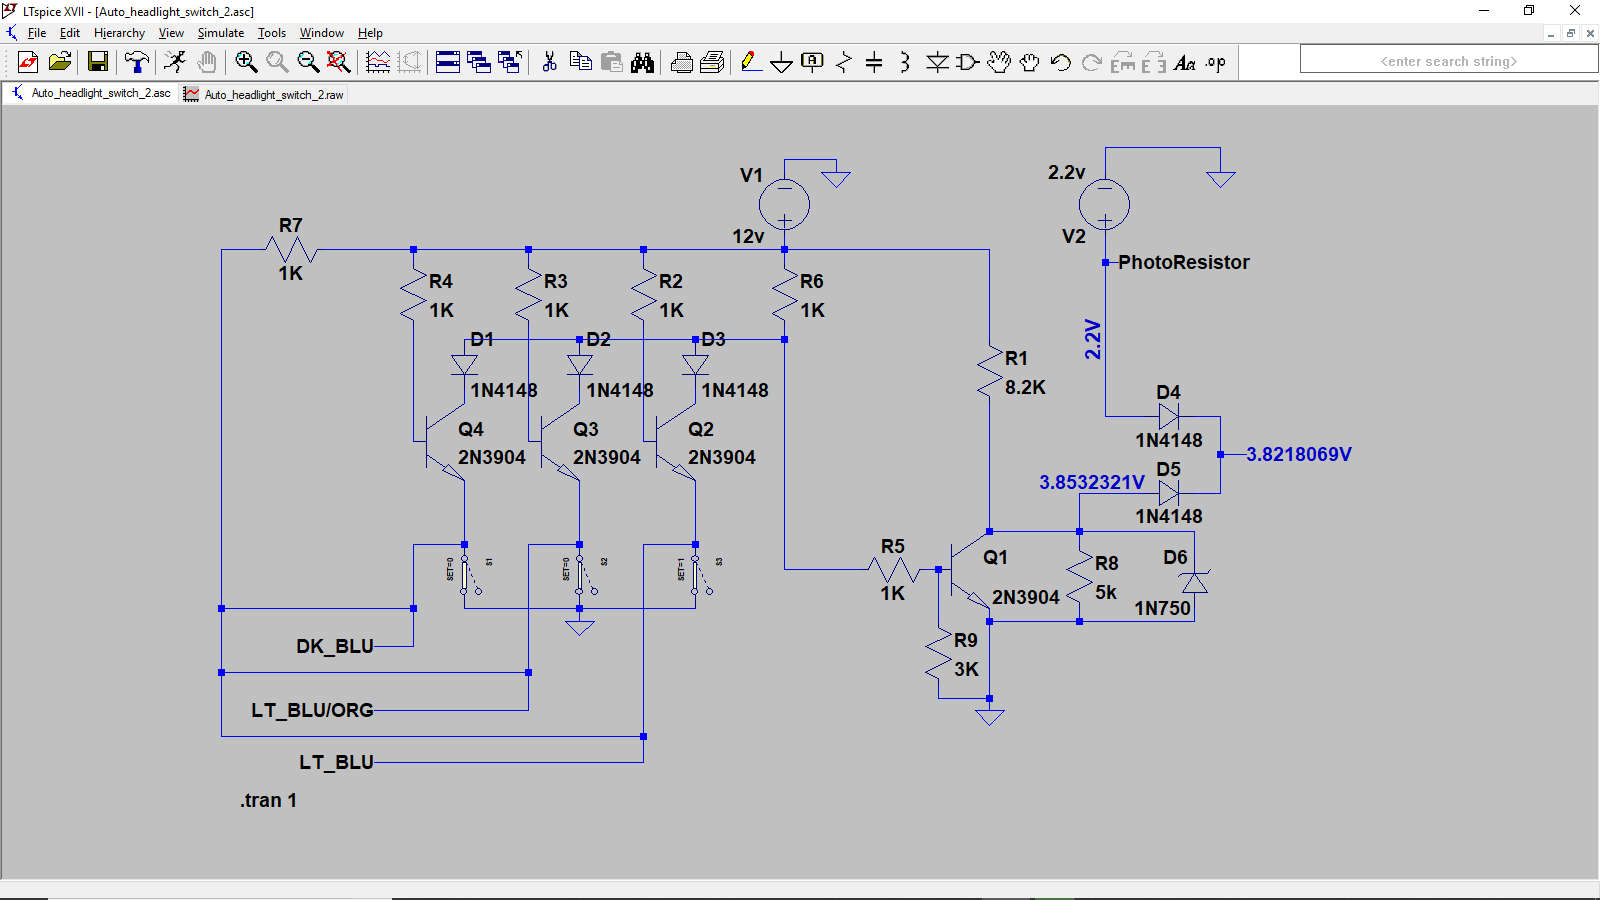This screenshot has height=900, width=1600.
Task: Choose the Diode component tool
Action: 937,62
